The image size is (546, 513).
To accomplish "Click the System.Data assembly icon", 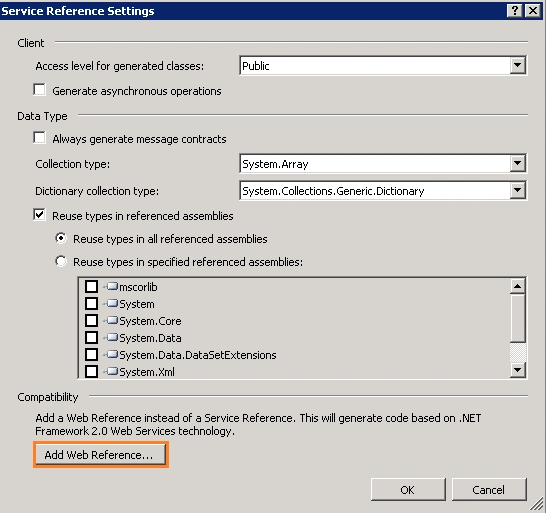I will pos(111,337).
